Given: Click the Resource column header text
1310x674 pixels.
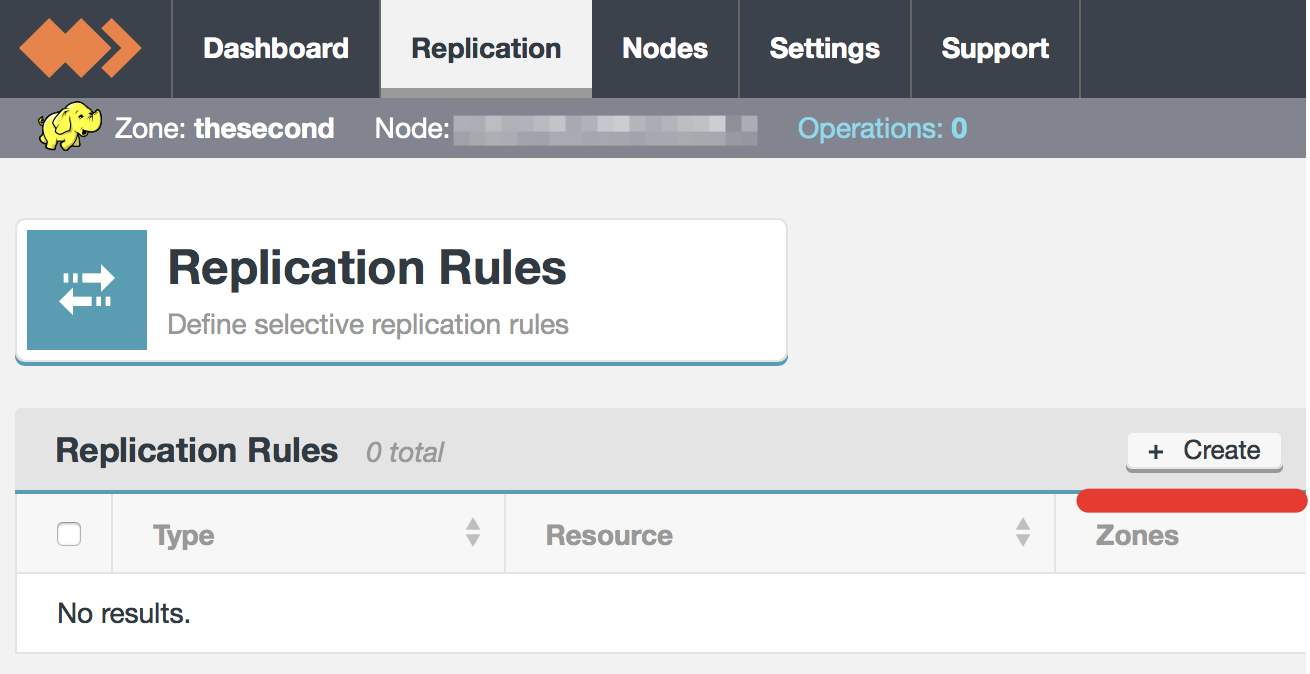Looking at the screenshot, I should tap(609, 536).
